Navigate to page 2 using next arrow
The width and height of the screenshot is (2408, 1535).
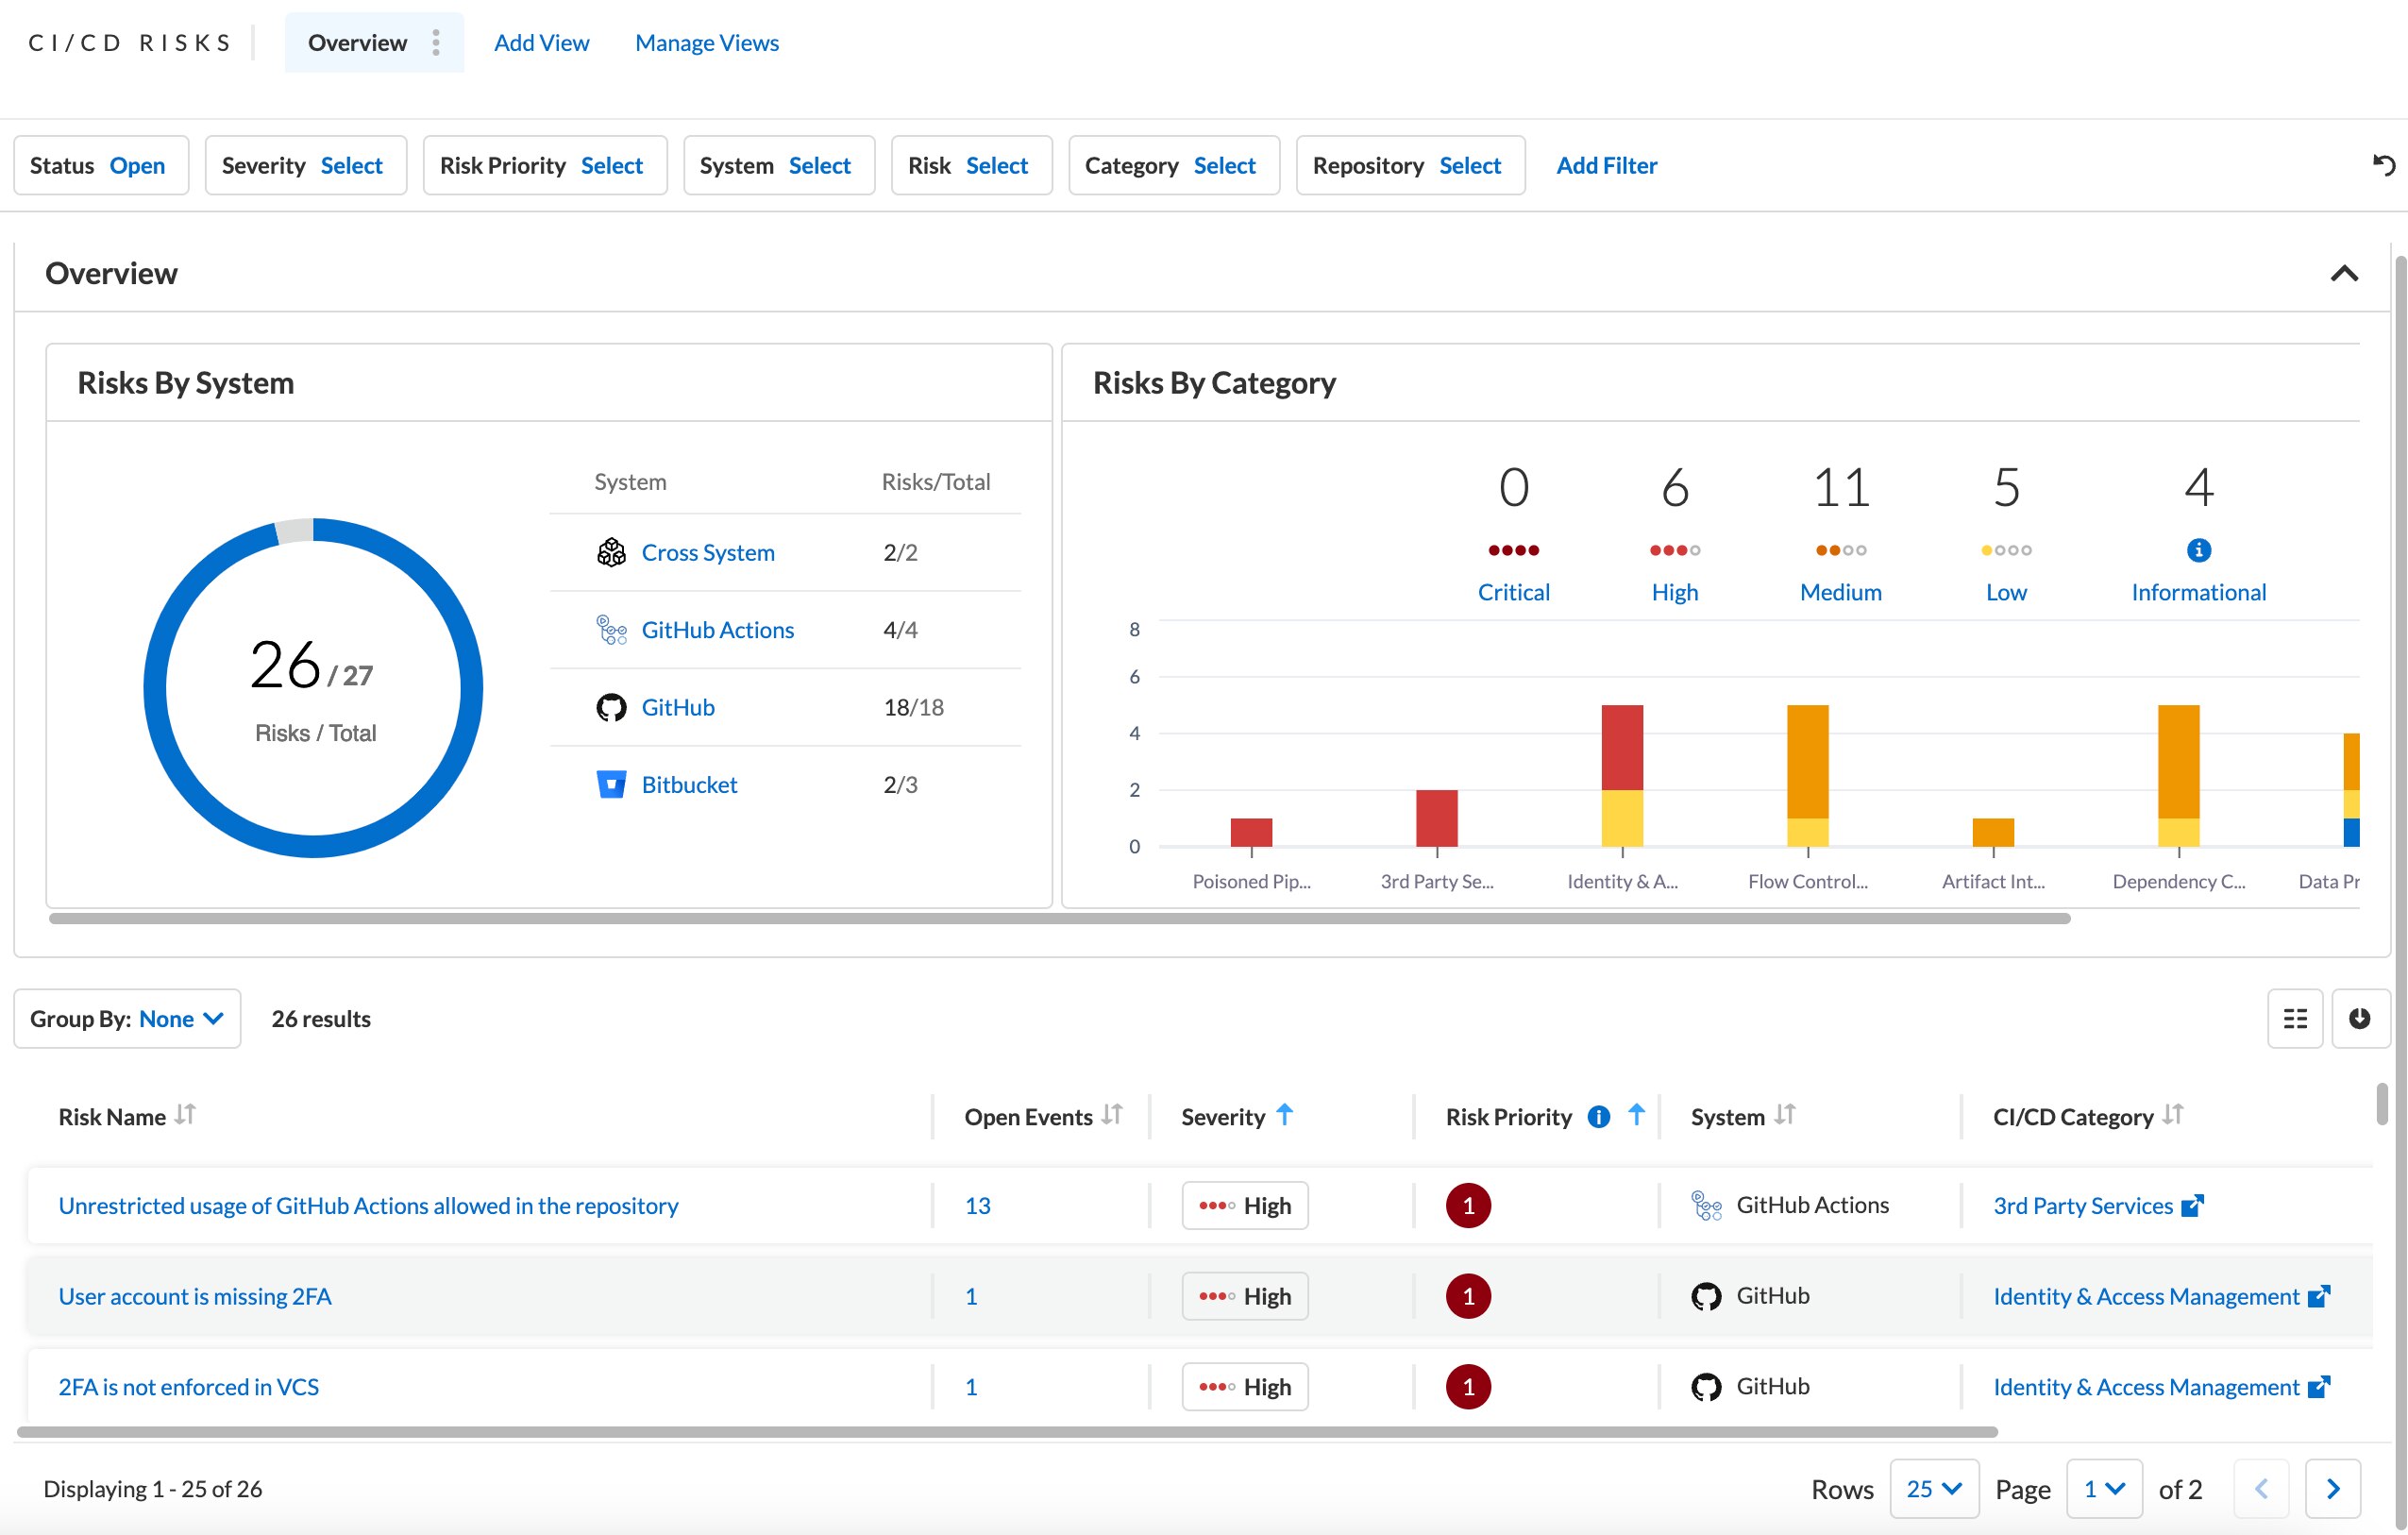(2334, 1486)
